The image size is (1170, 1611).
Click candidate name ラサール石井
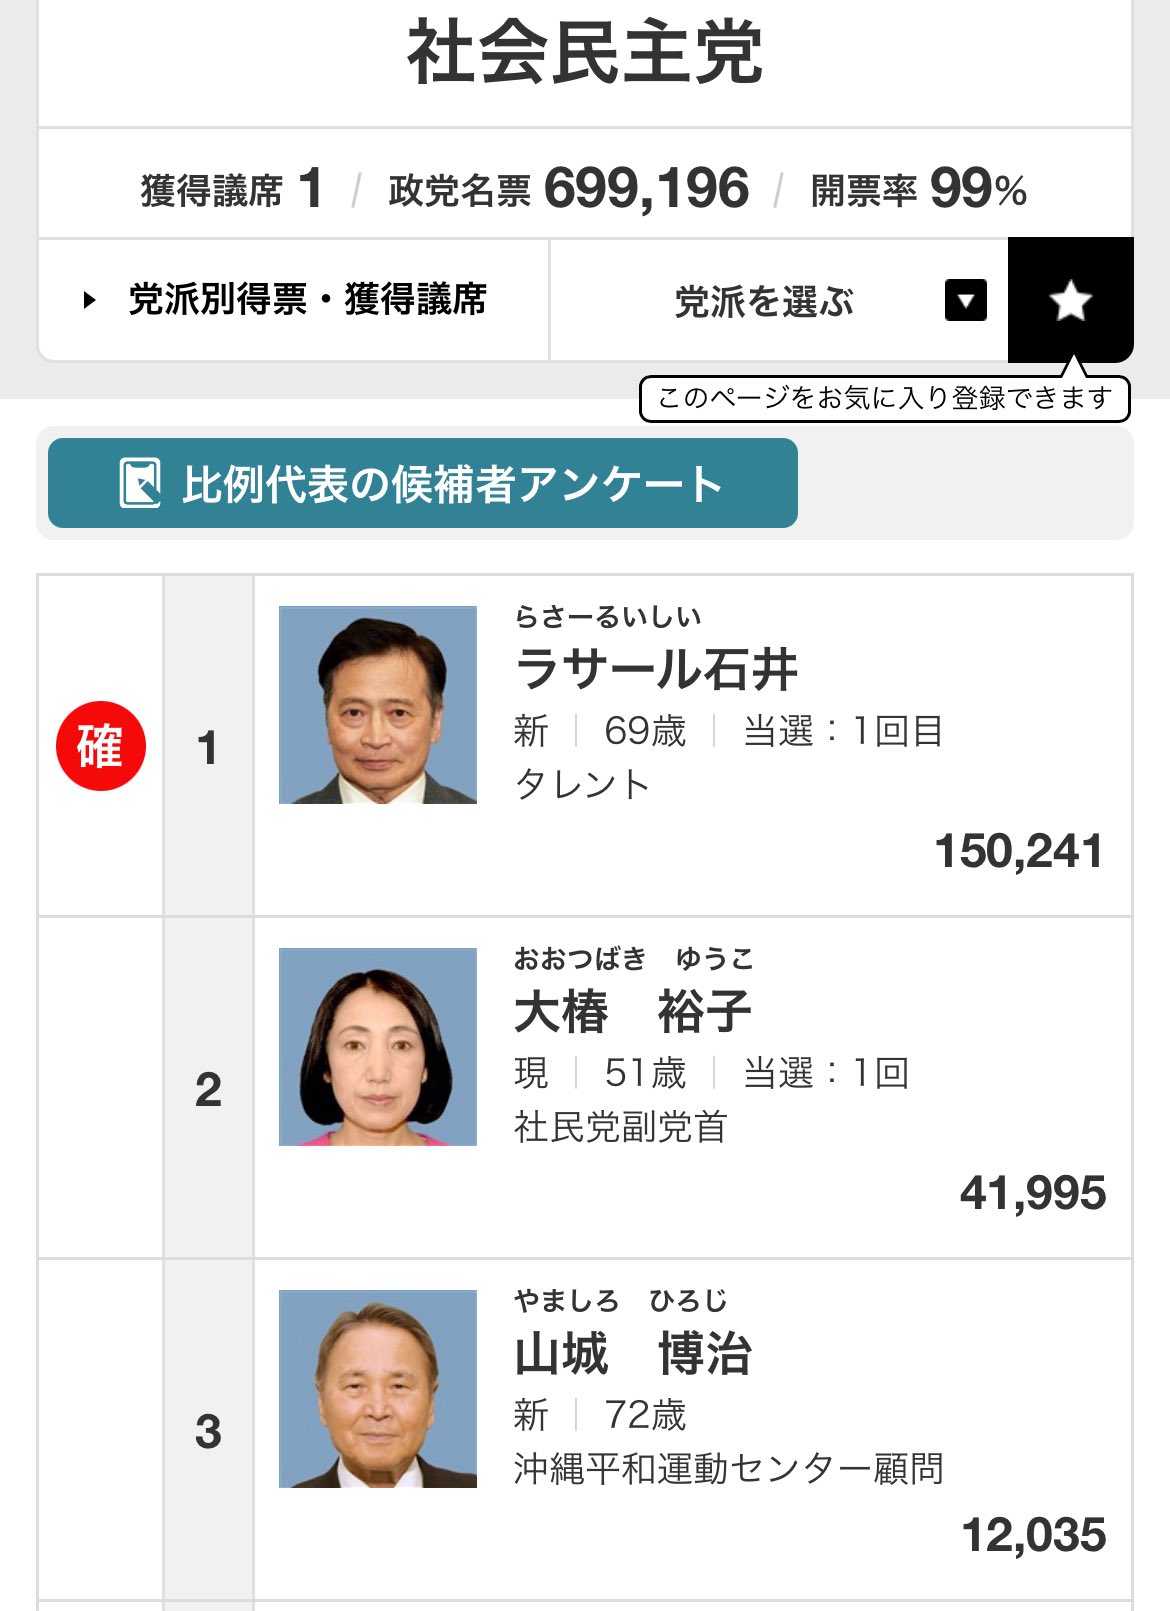[656, 669]
